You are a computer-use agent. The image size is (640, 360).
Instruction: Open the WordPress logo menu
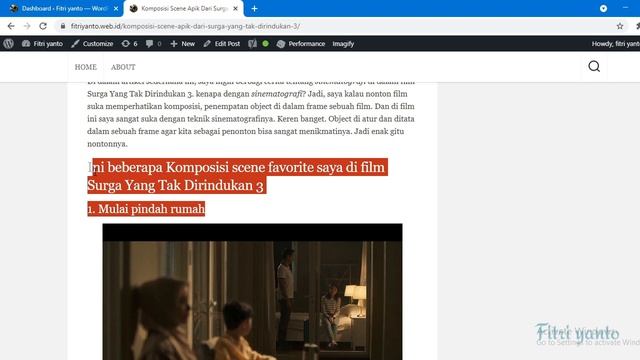point(9,44)
